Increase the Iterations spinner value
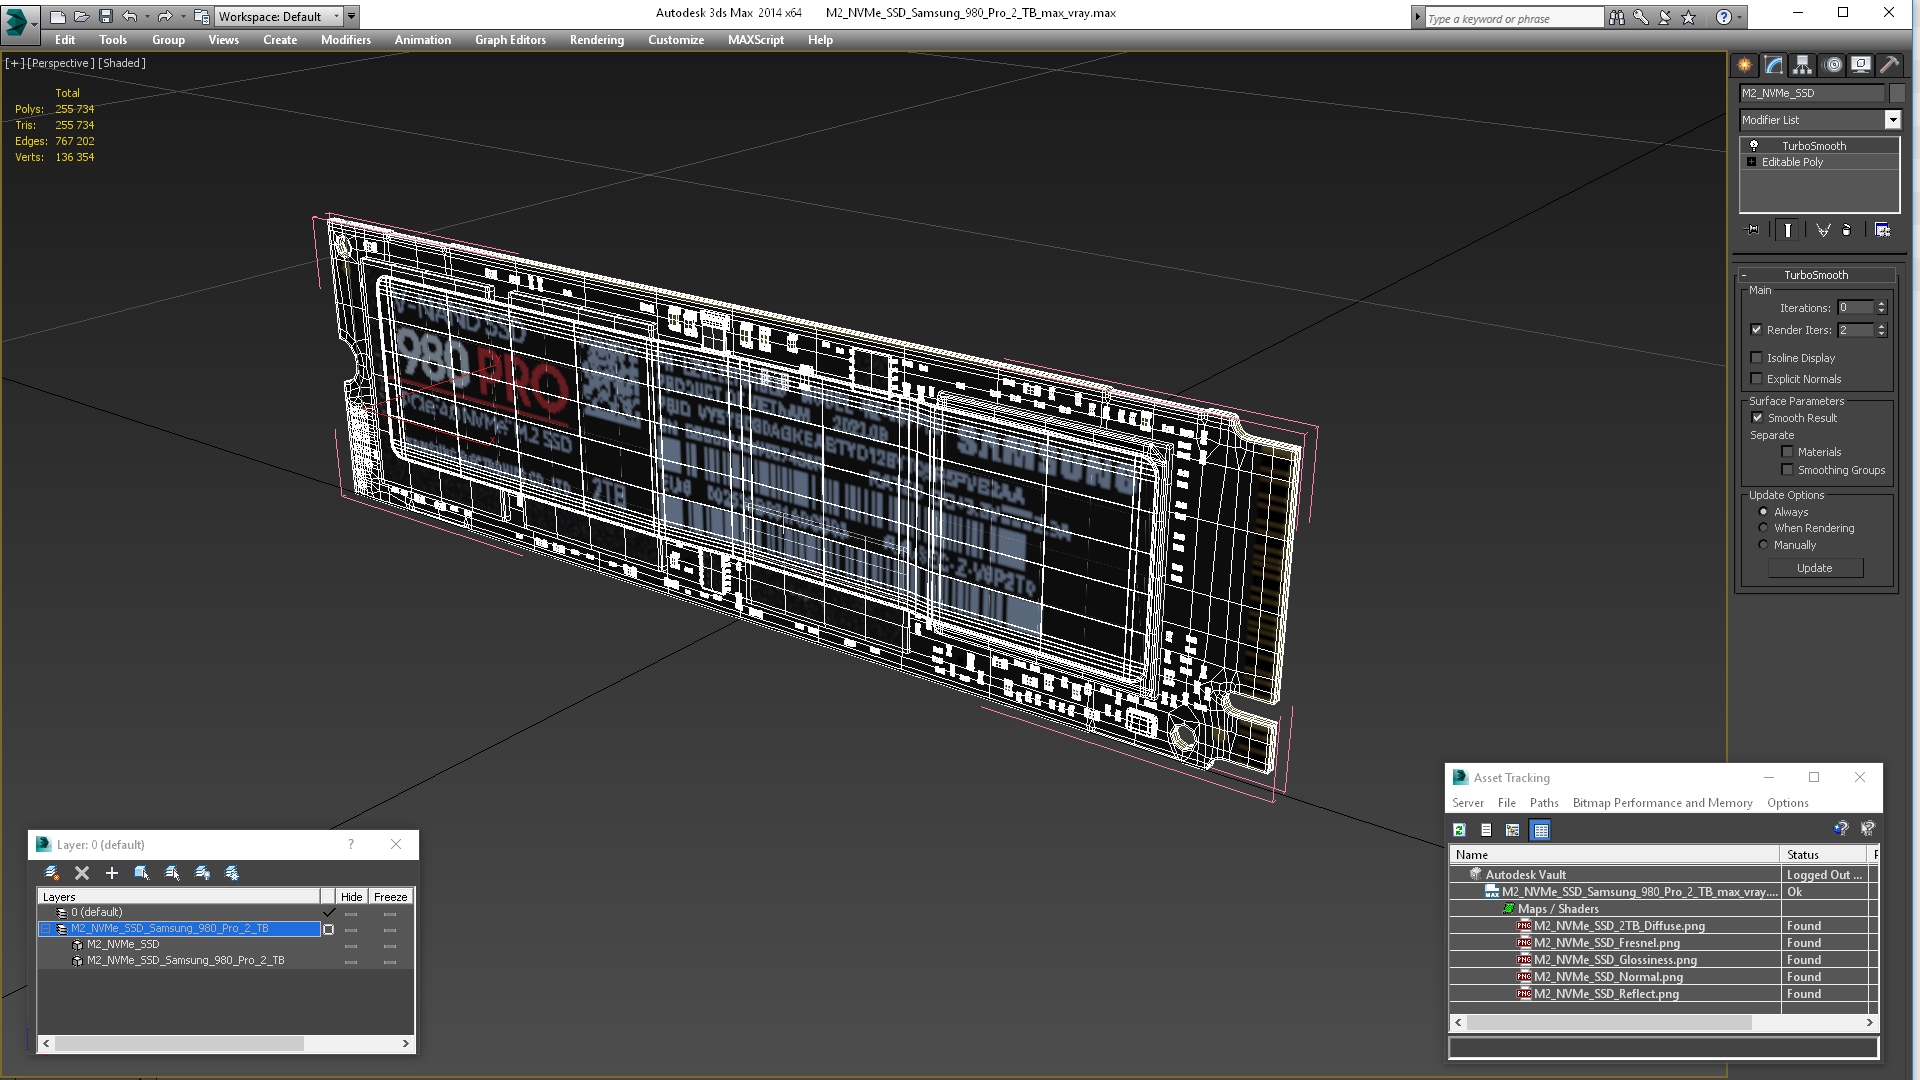The width and height of the screenshot is (1920, 1080). [1881, 304]
